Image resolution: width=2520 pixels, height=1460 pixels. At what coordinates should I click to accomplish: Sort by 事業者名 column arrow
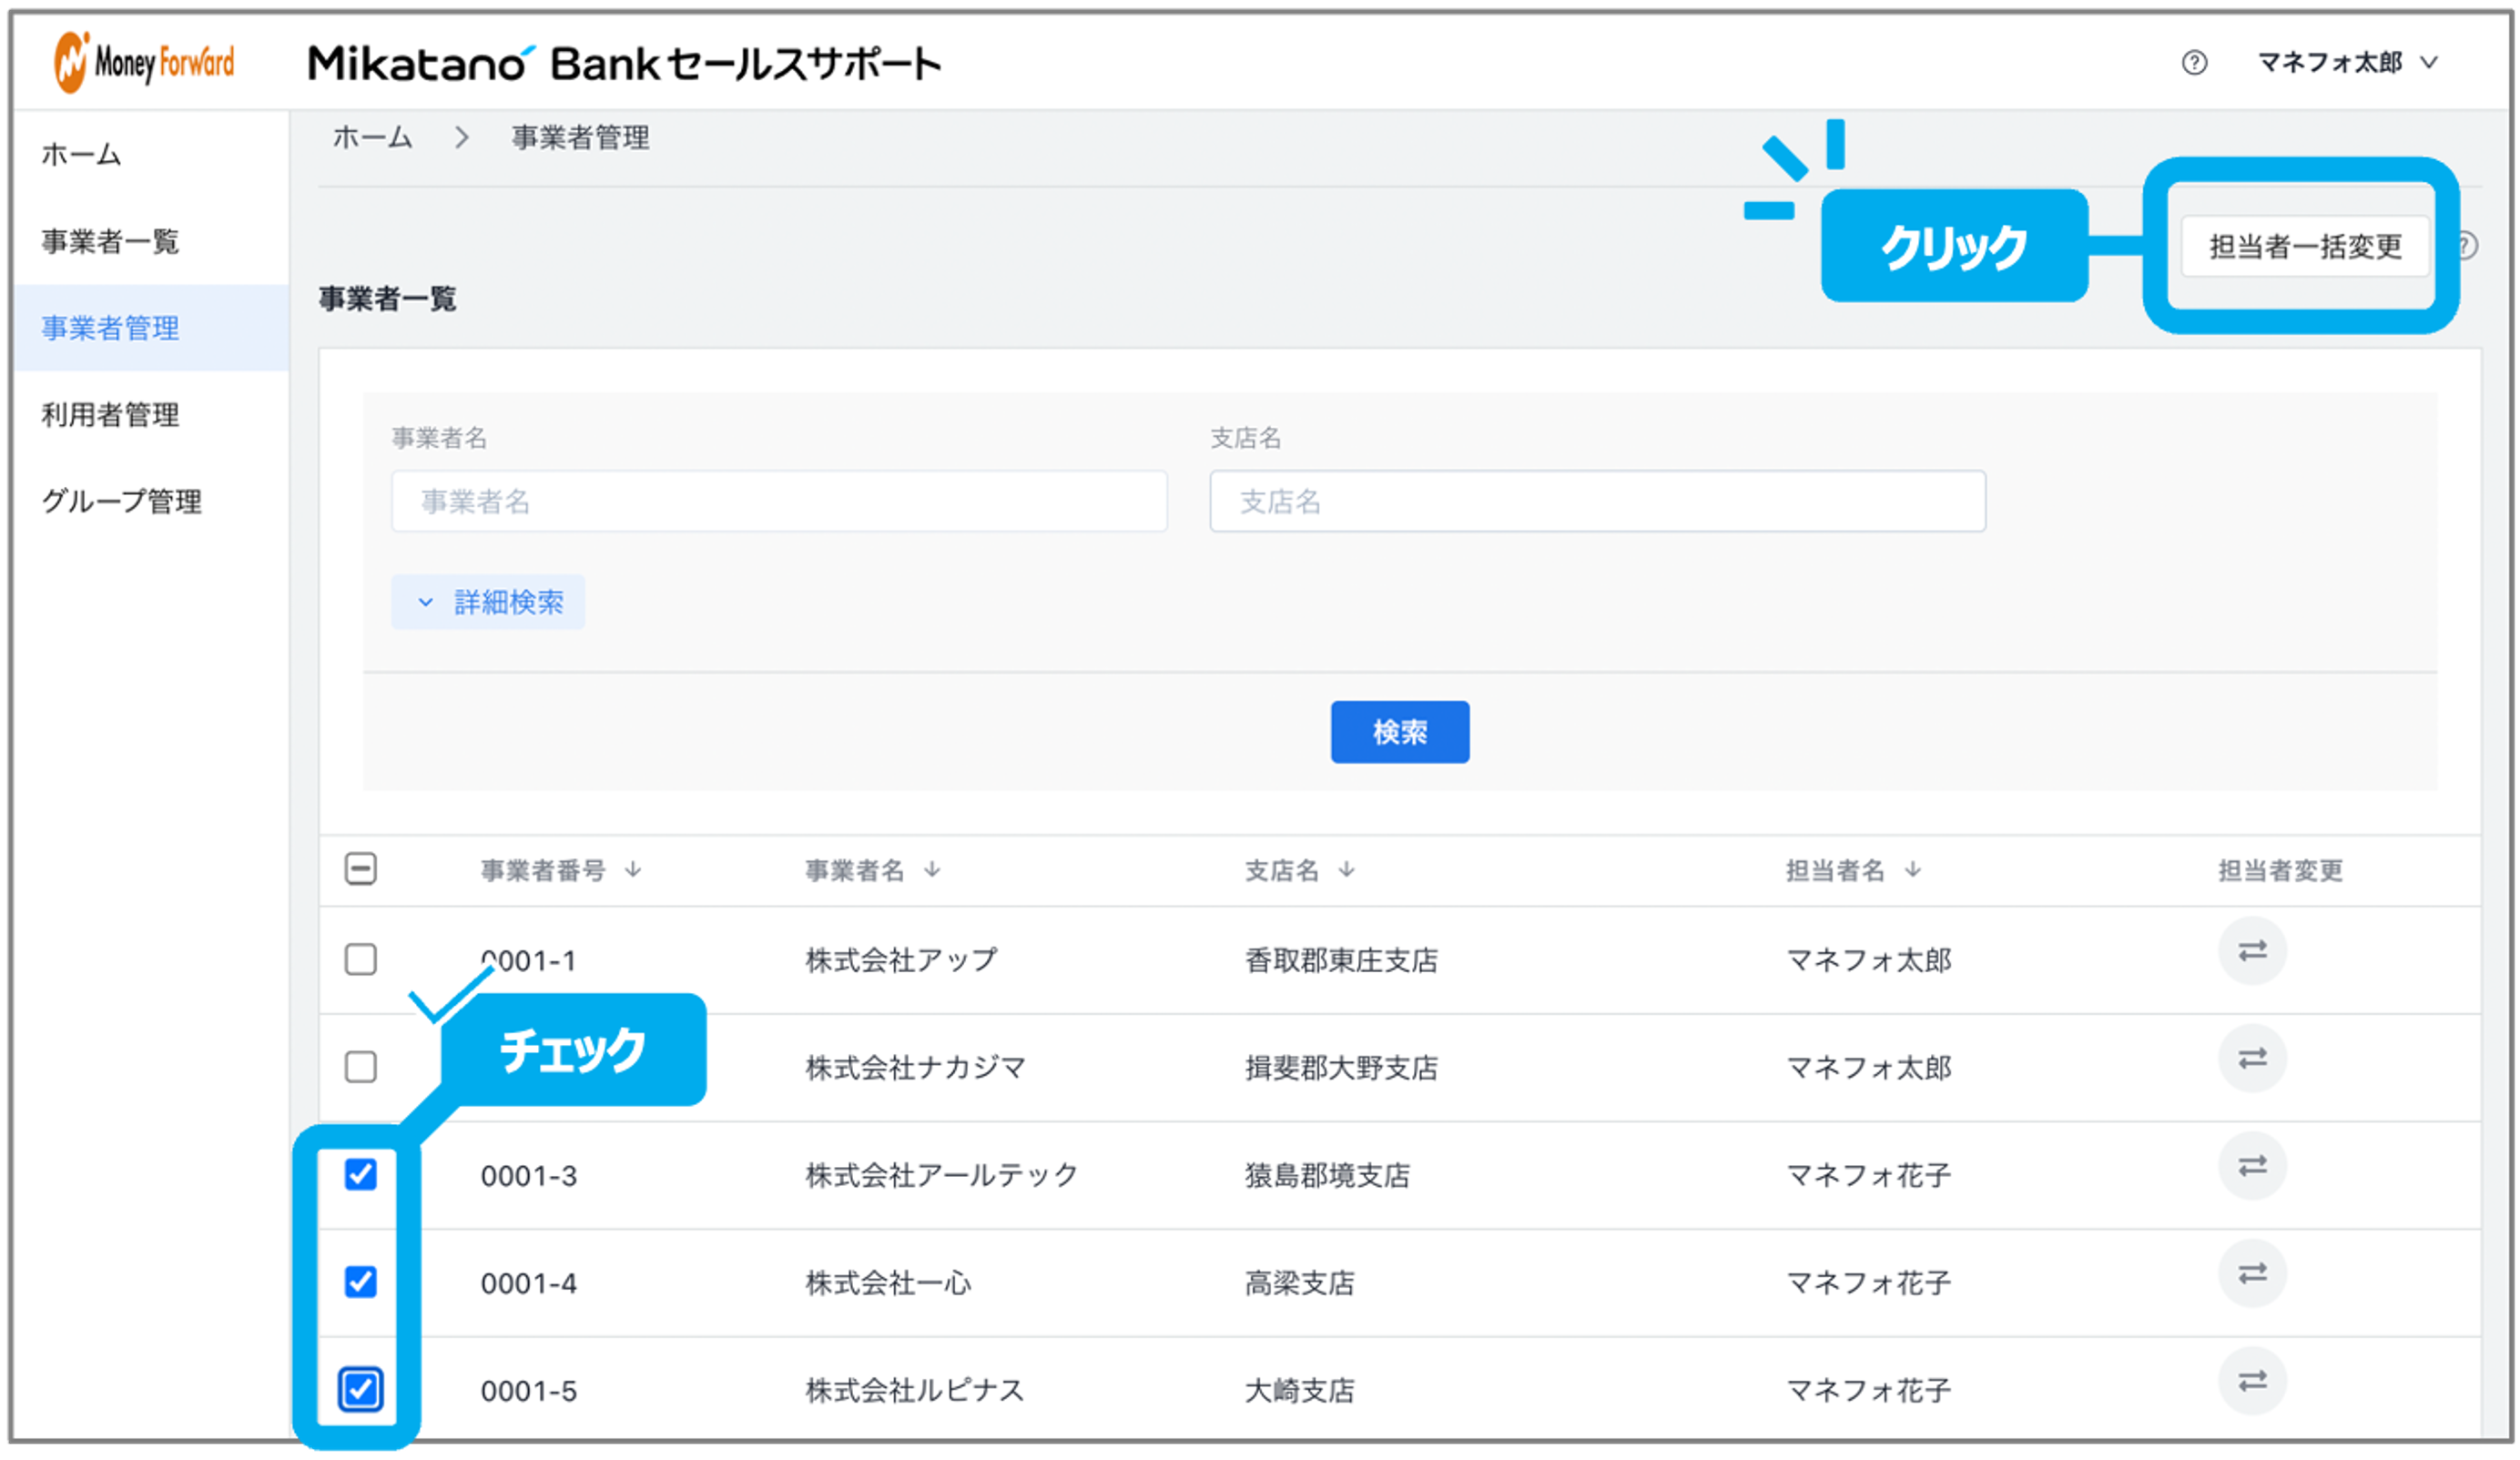click(x=932, y=870)
